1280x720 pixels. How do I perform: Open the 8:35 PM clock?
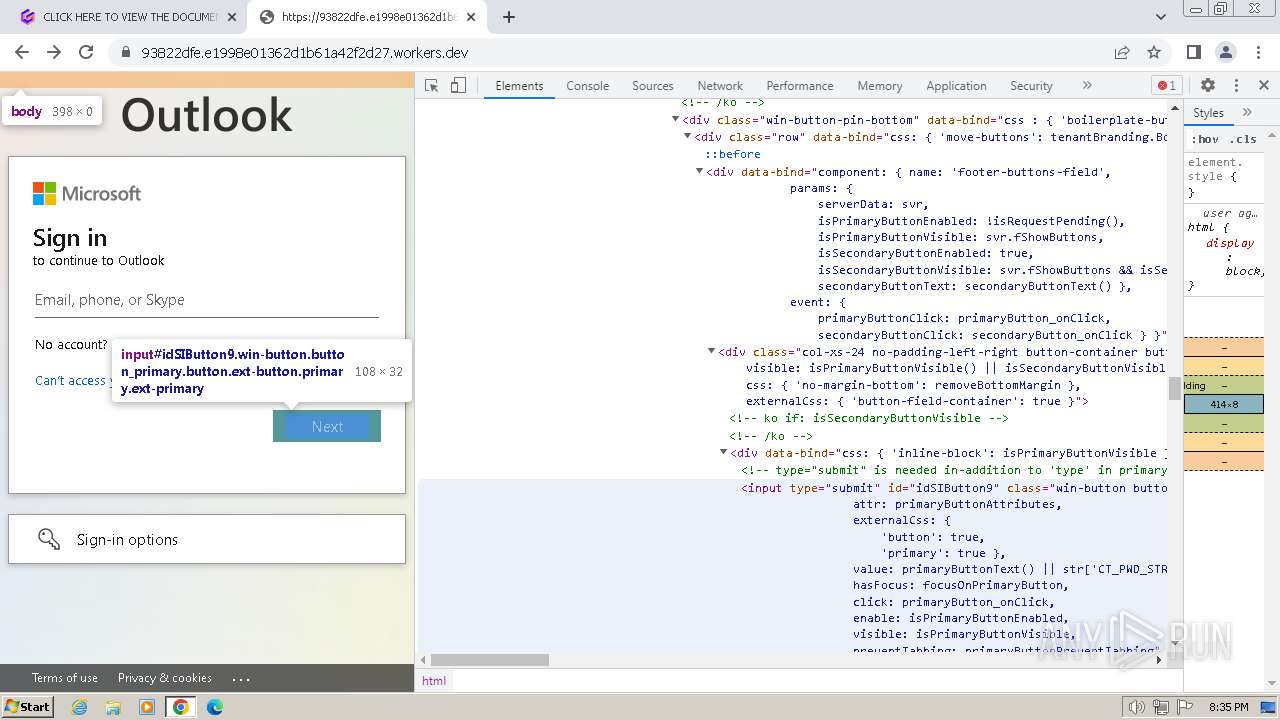click(1228, 707)
